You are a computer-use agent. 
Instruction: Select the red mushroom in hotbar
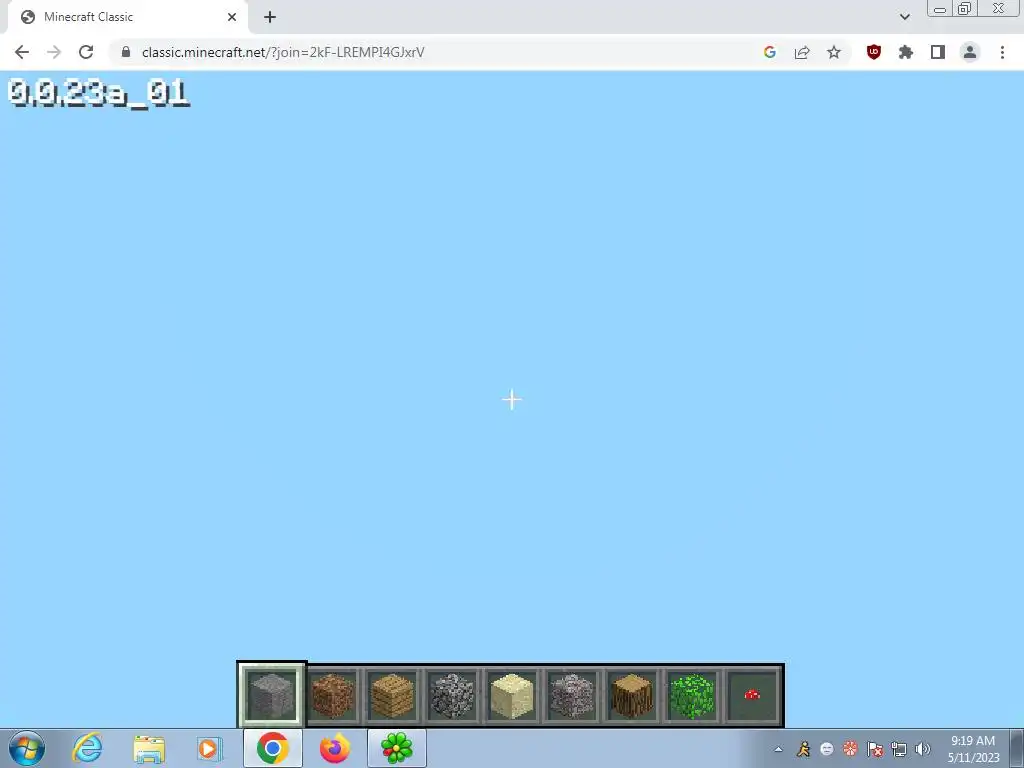752,696
